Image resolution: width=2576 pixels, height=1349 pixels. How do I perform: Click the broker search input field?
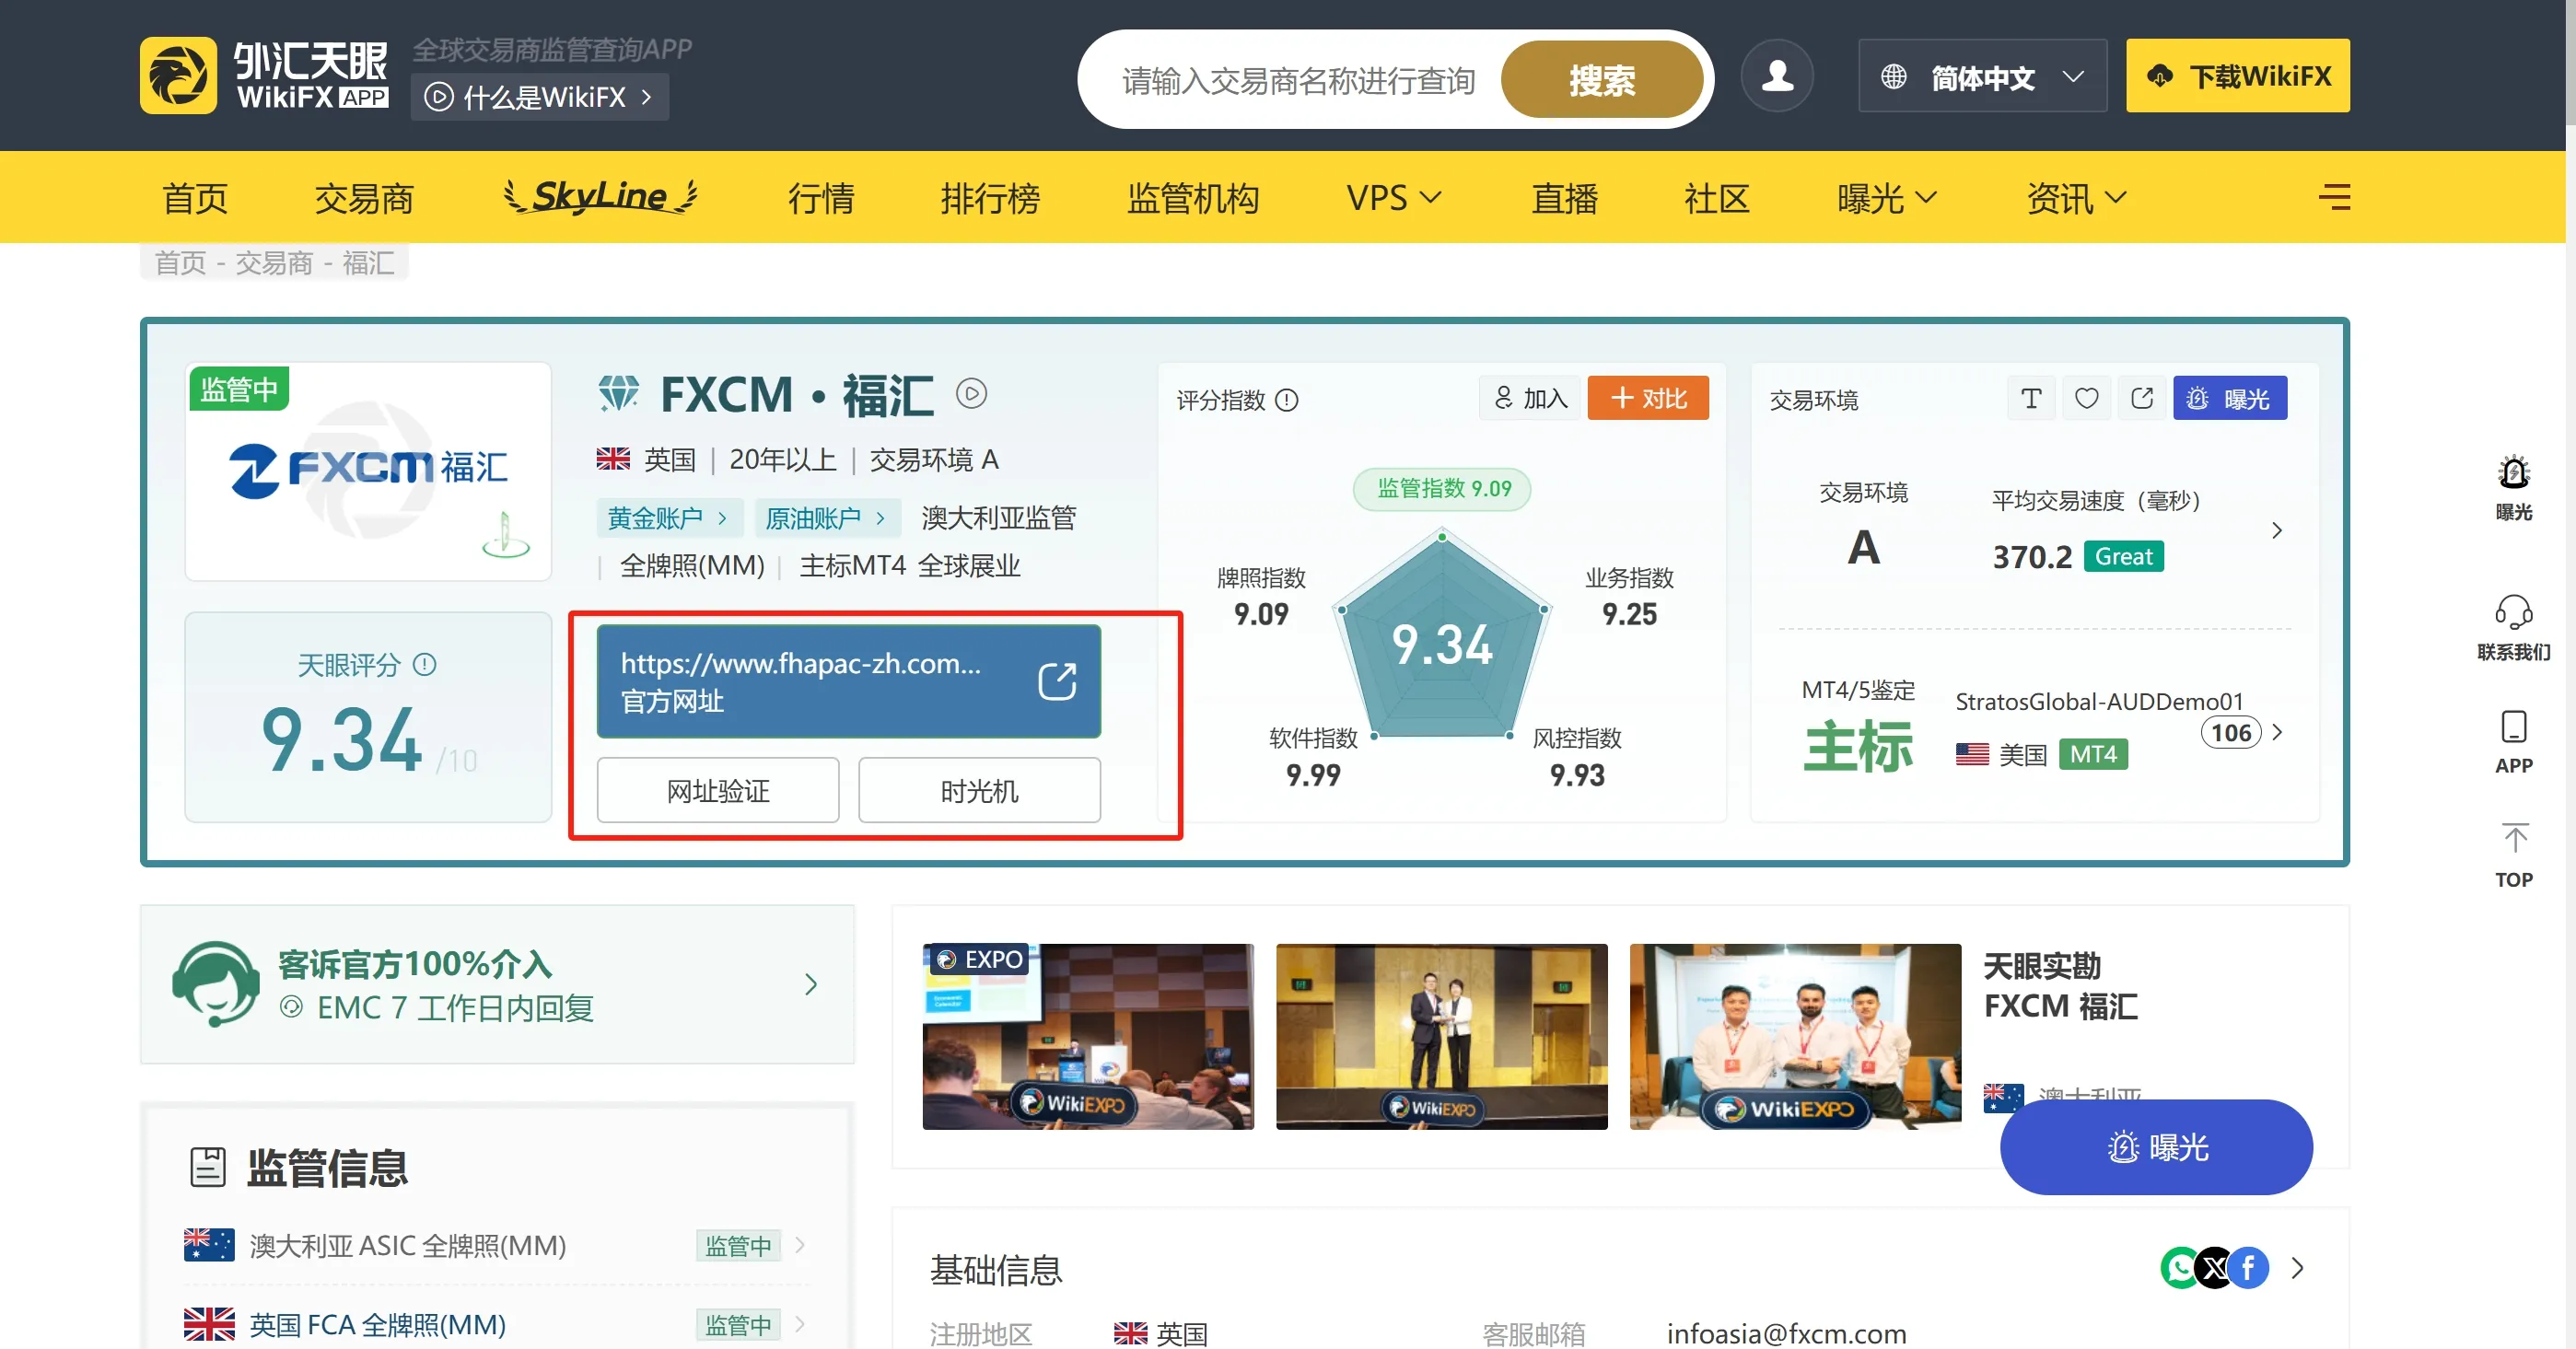[x=1297, y=79]
